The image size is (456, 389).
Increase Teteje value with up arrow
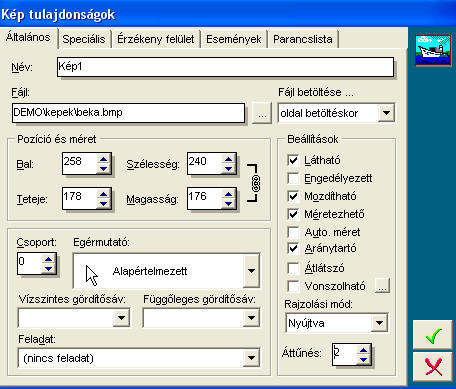[103, 194]
